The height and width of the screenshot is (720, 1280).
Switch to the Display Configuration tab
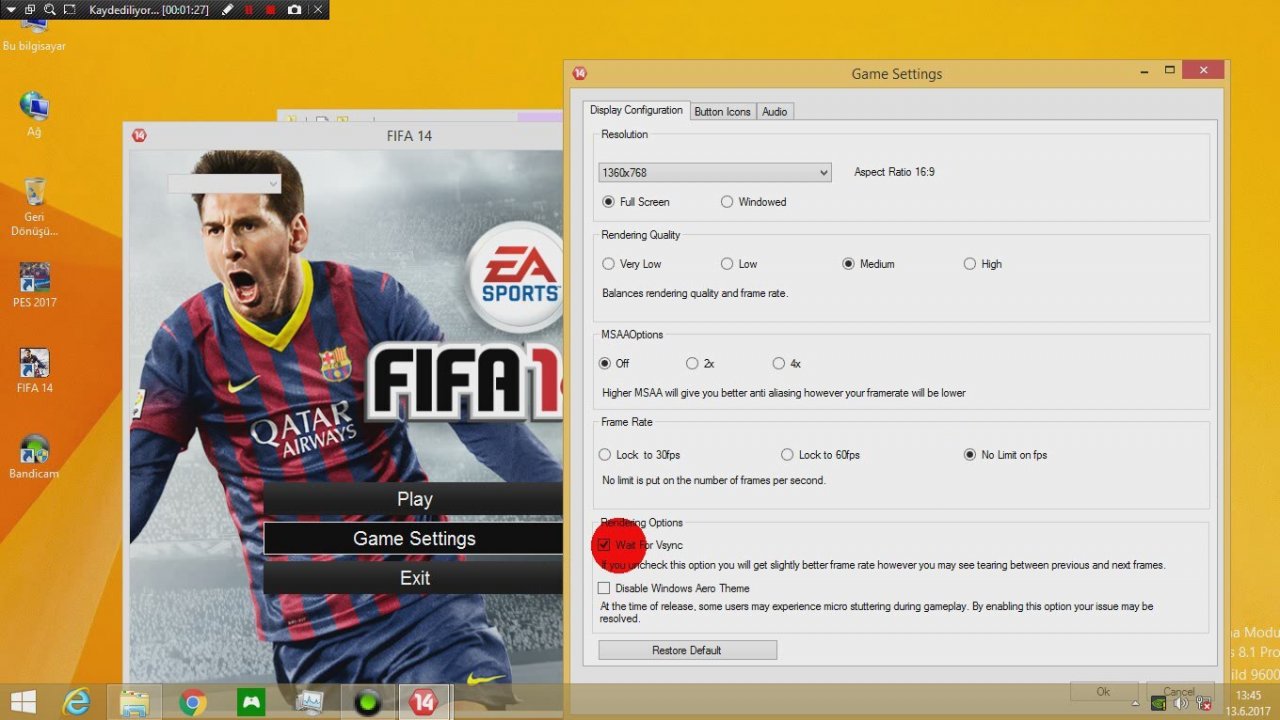[636, 111]
